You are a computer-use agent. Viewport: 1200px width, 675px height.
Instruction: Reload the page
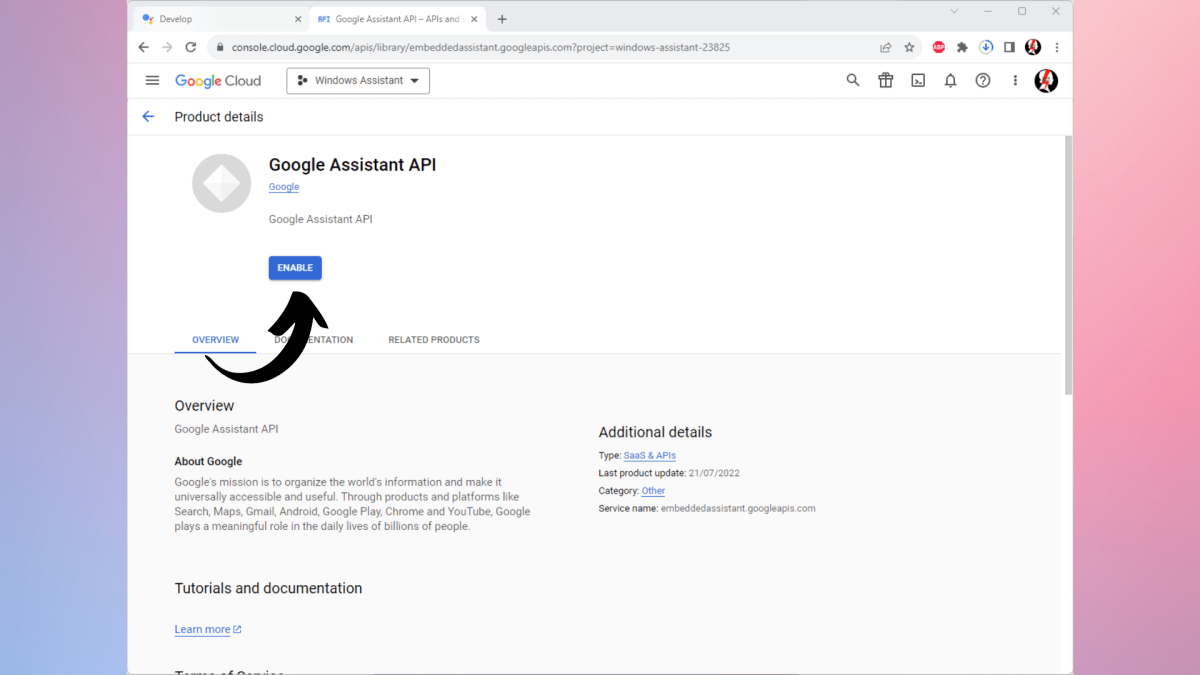click(x=191, y=47)
